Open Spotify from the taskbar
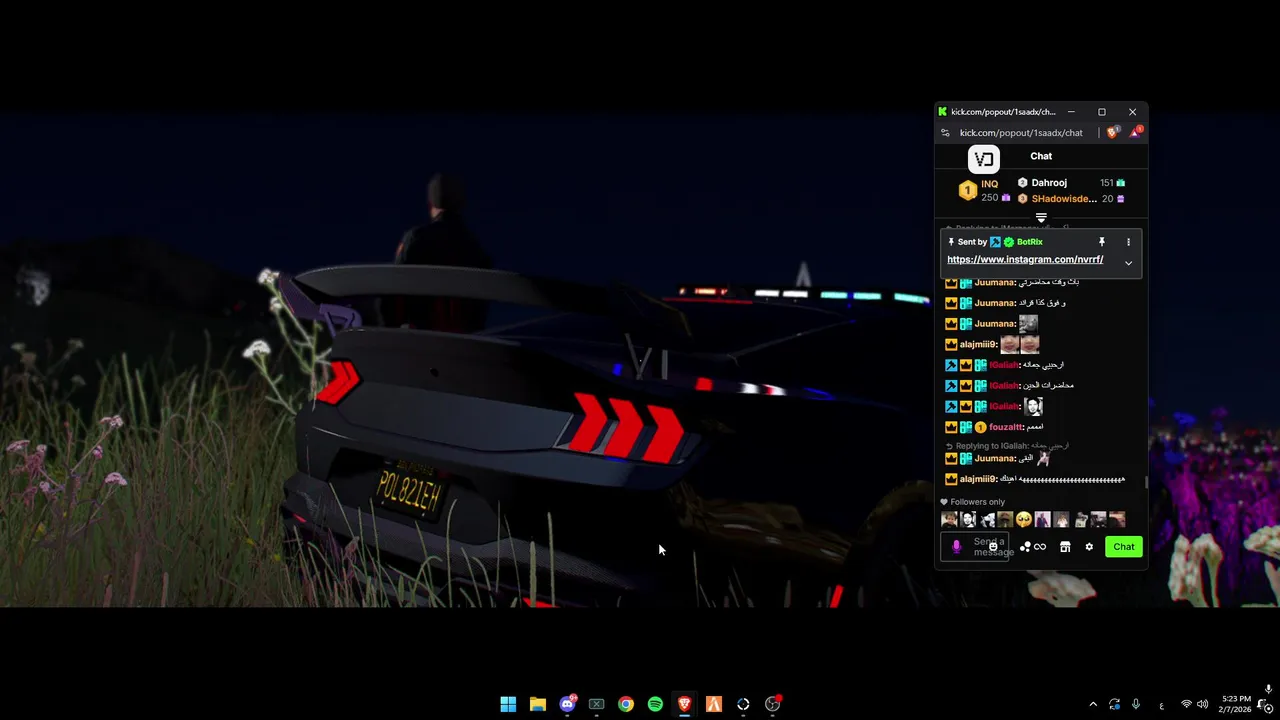Image resolution: width=1280 pixels, height=720 pixels. [655, 704]
